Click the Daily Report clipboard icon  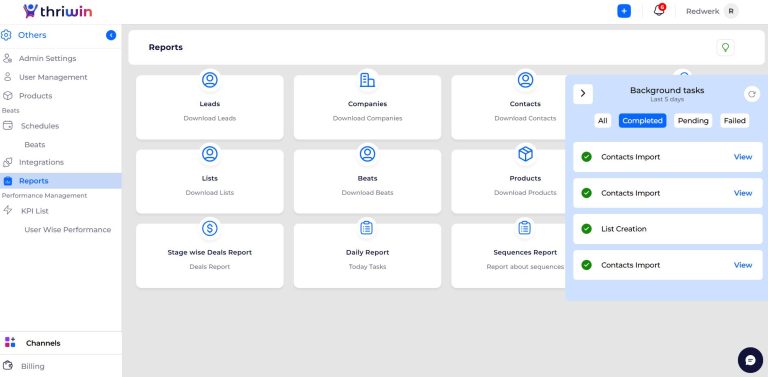pos(366,228)
